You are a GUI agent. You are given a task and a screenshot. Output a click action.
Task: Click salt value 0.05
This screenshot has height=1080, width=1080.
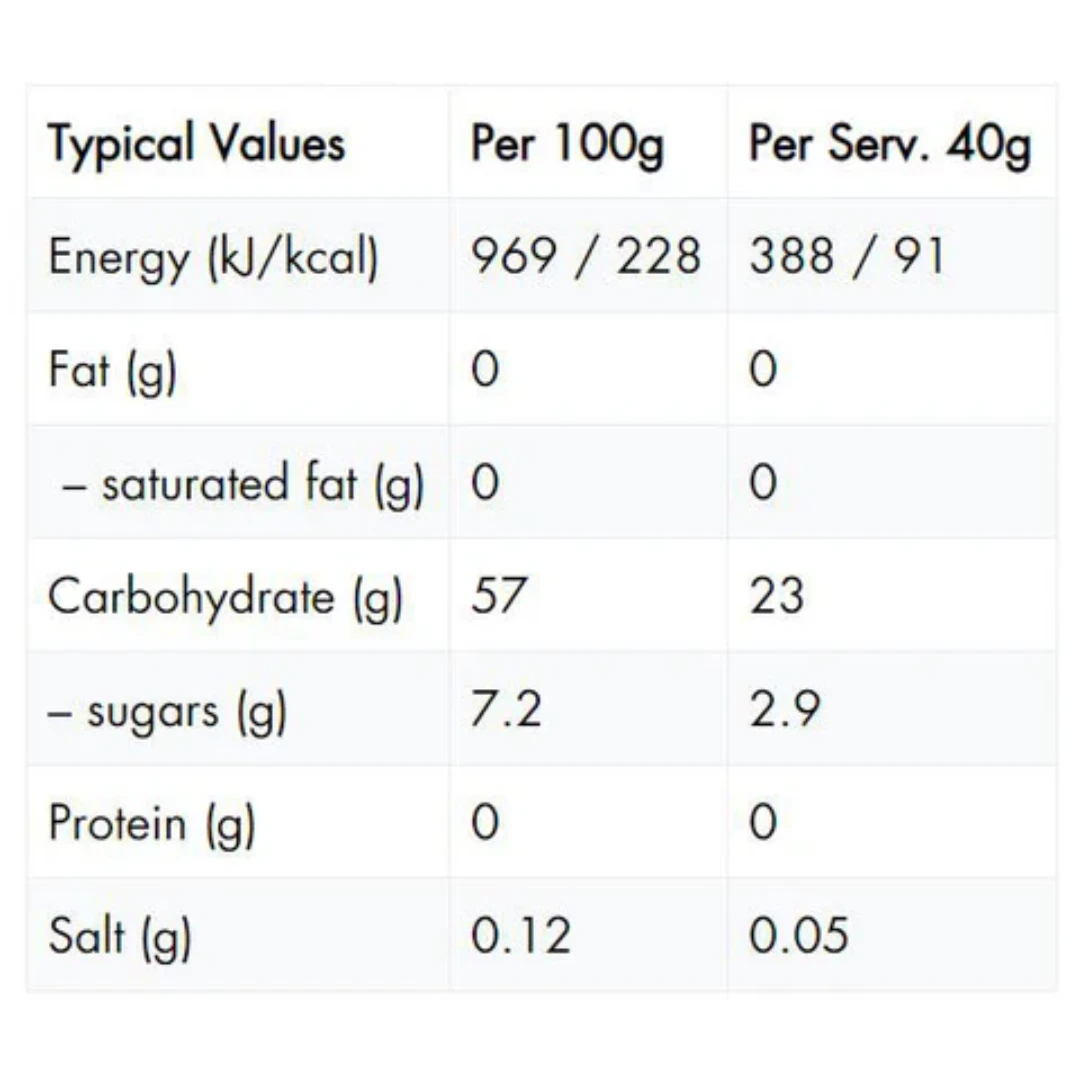point(799,935)
